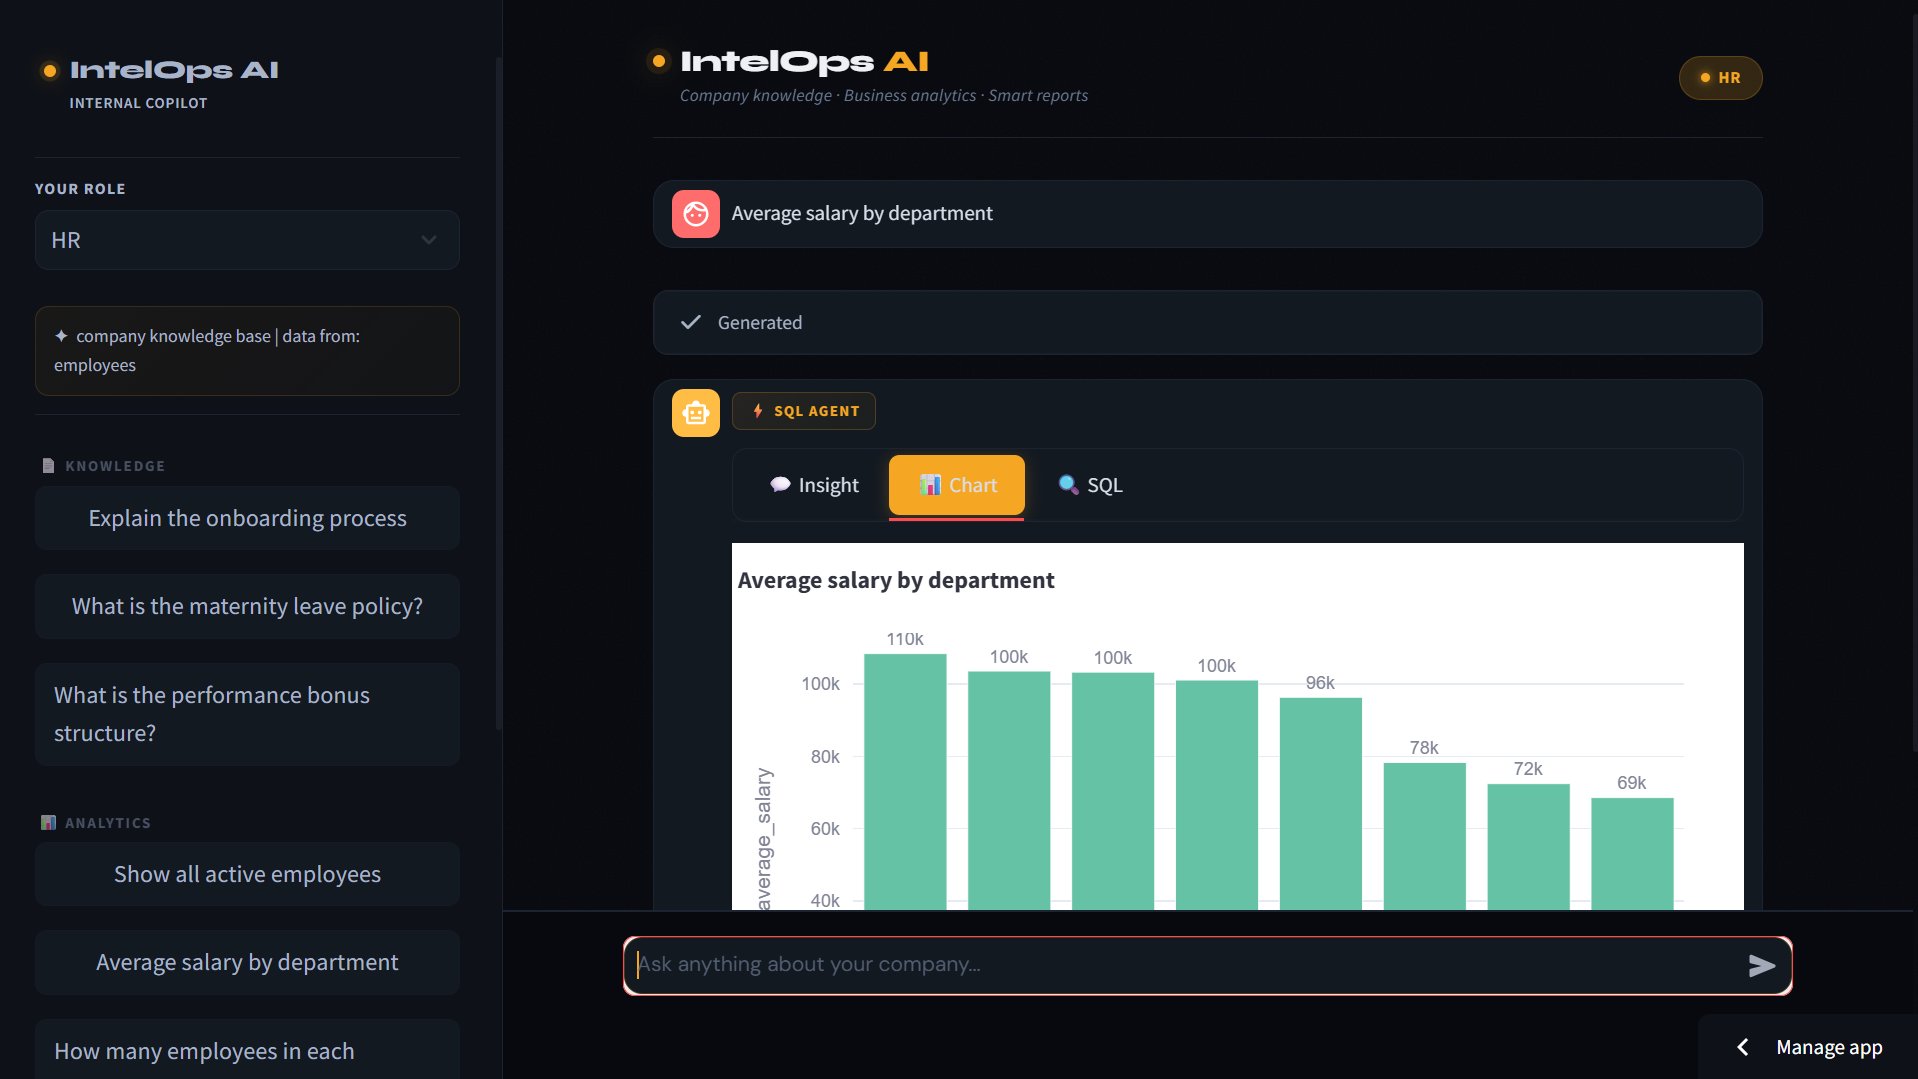The image size is (1918, 1079).
Task: Click the speech bubble icon on Insight tab
Action: tap(781, 485)
